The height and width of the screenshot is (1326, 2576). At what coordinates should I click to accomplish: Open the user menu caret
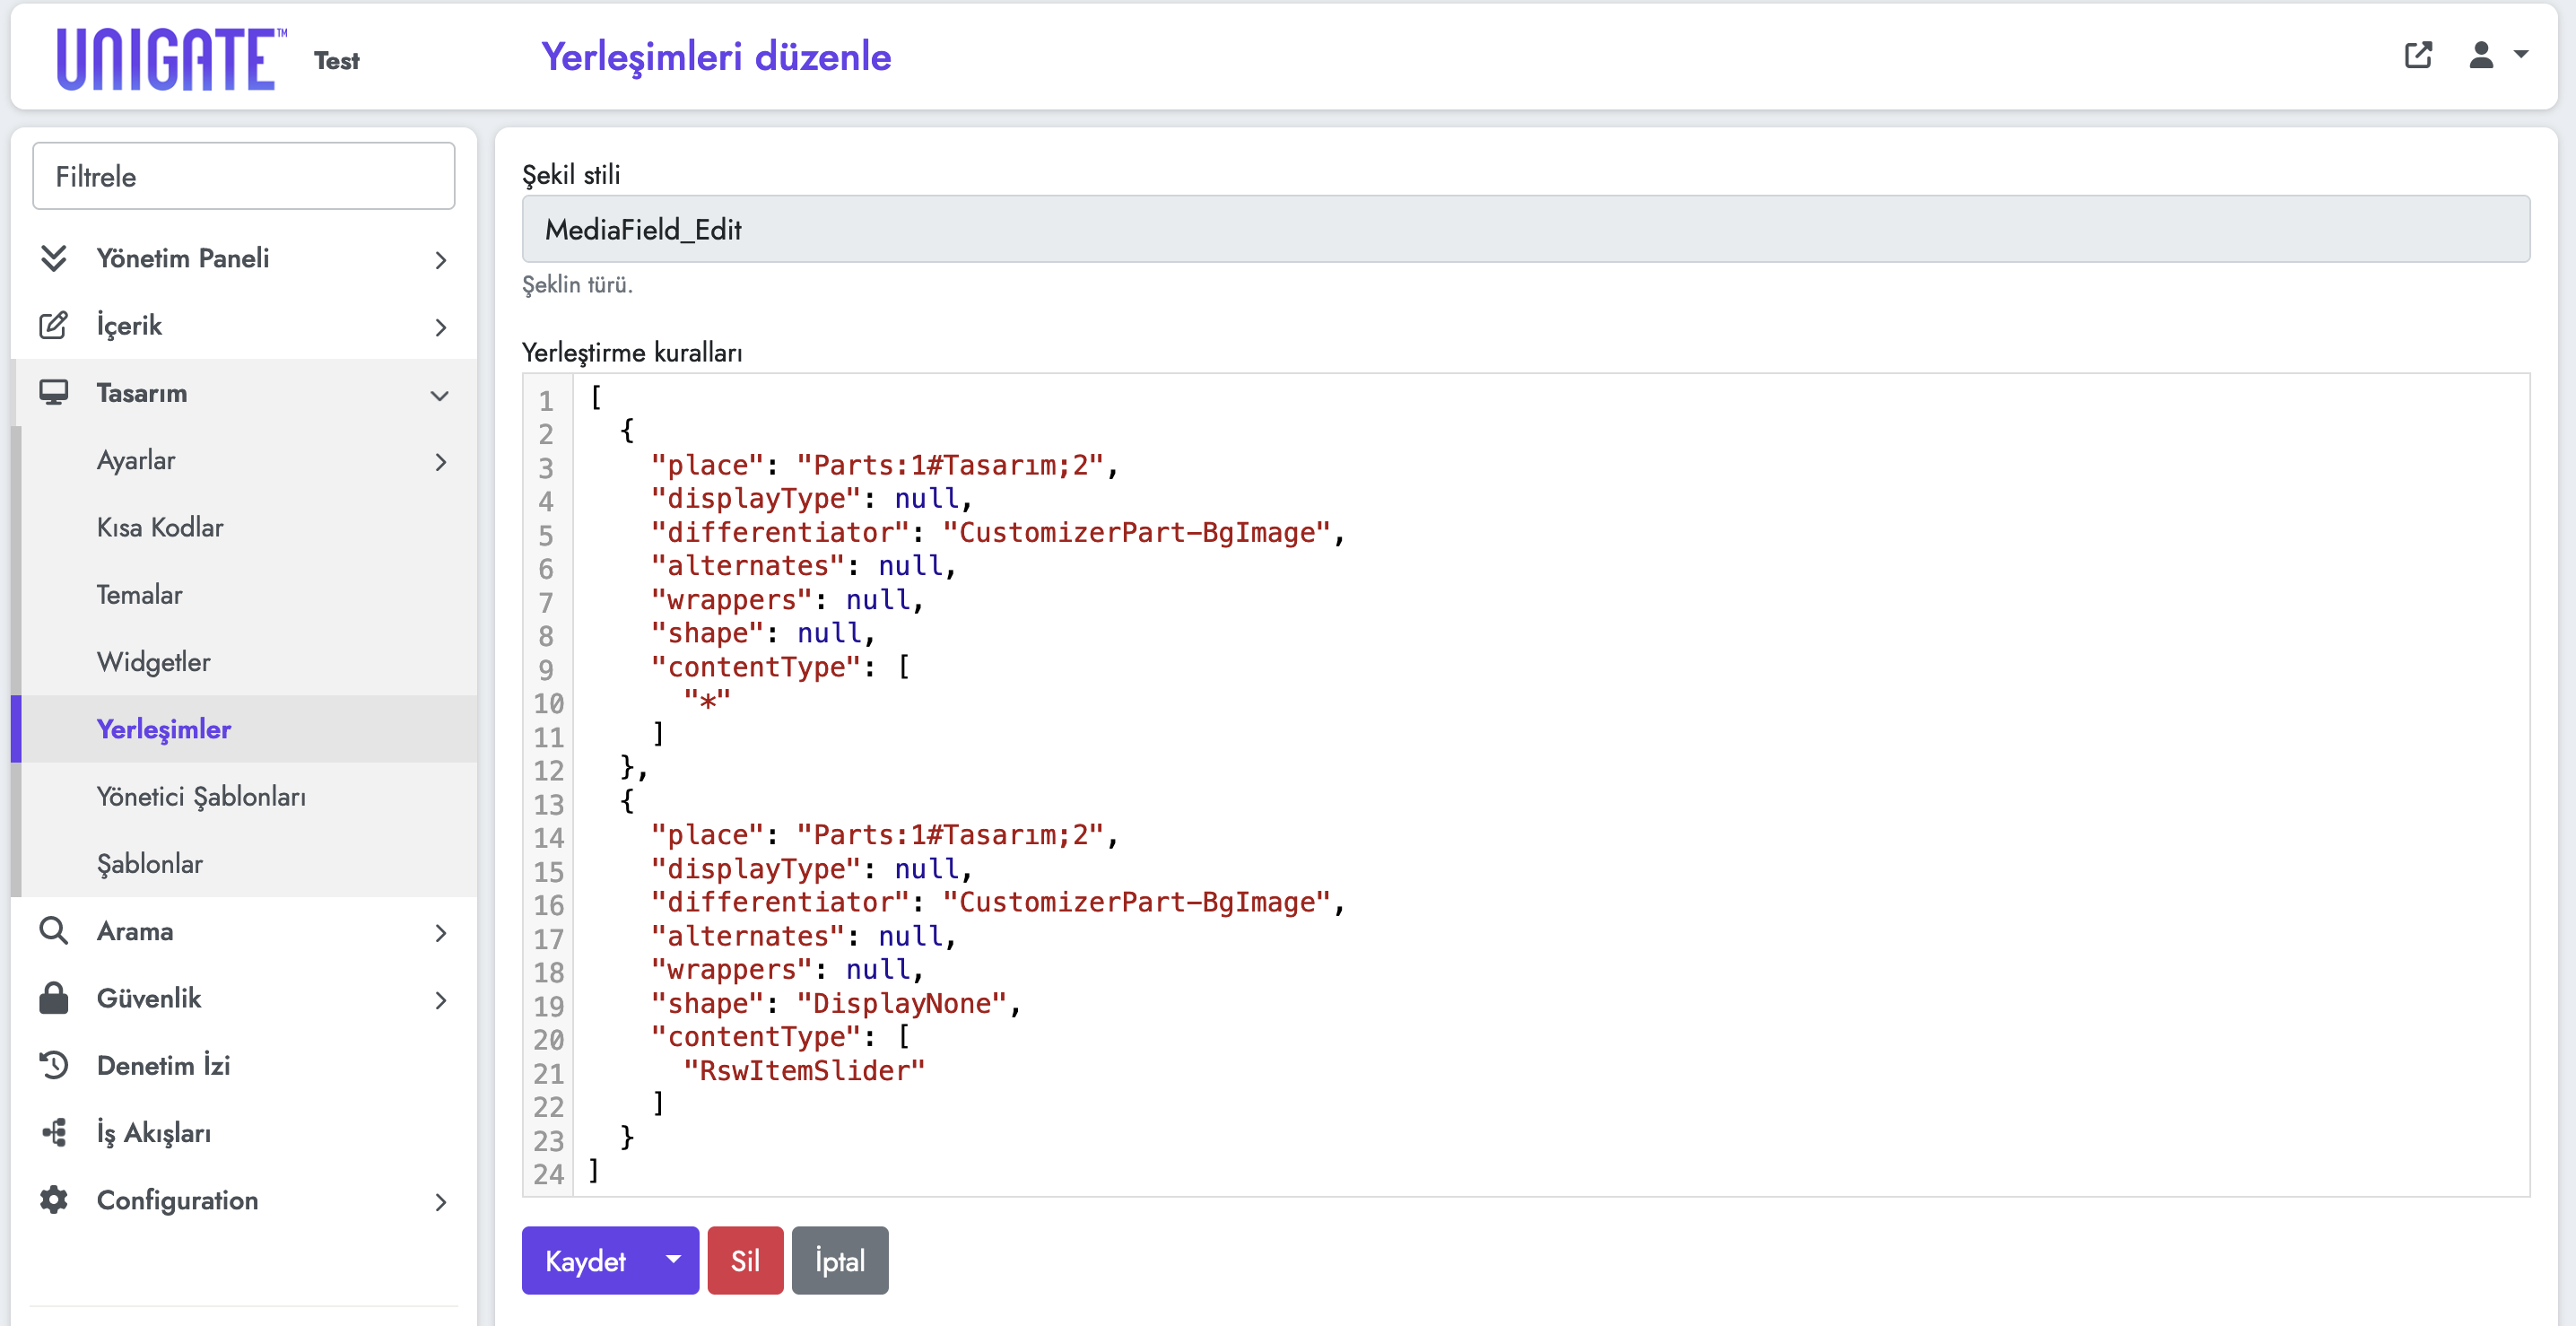(2521, 55)
